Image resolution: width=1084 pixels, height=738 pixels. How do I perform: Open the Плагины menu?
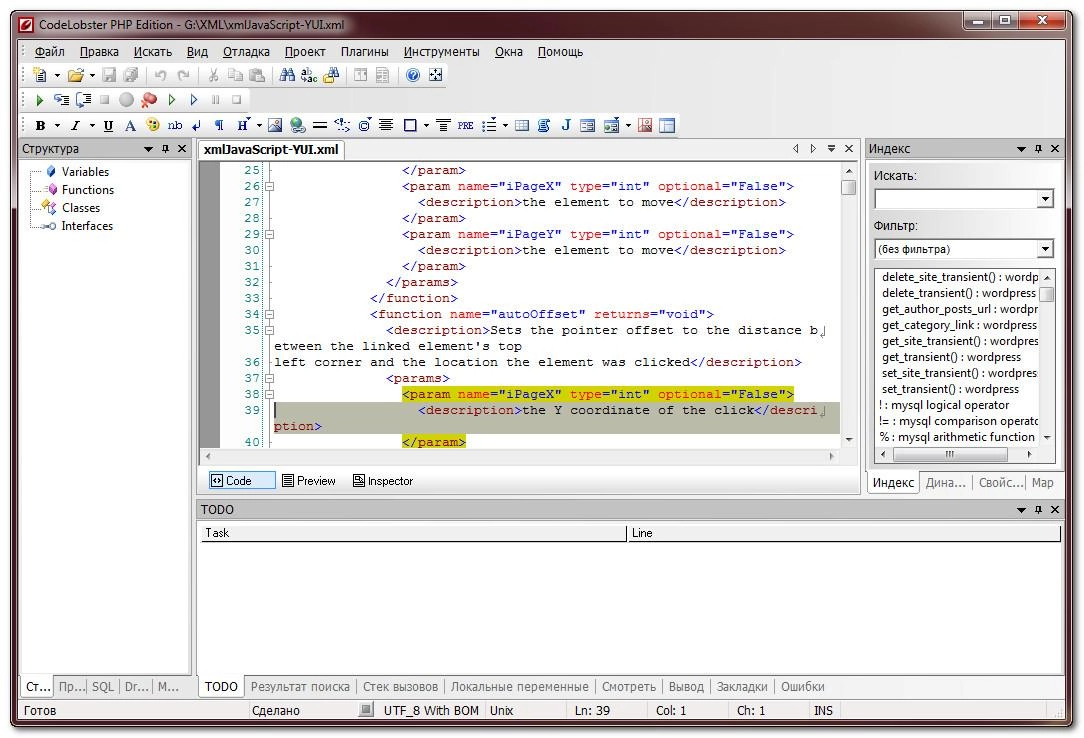[x=364, y=52]
